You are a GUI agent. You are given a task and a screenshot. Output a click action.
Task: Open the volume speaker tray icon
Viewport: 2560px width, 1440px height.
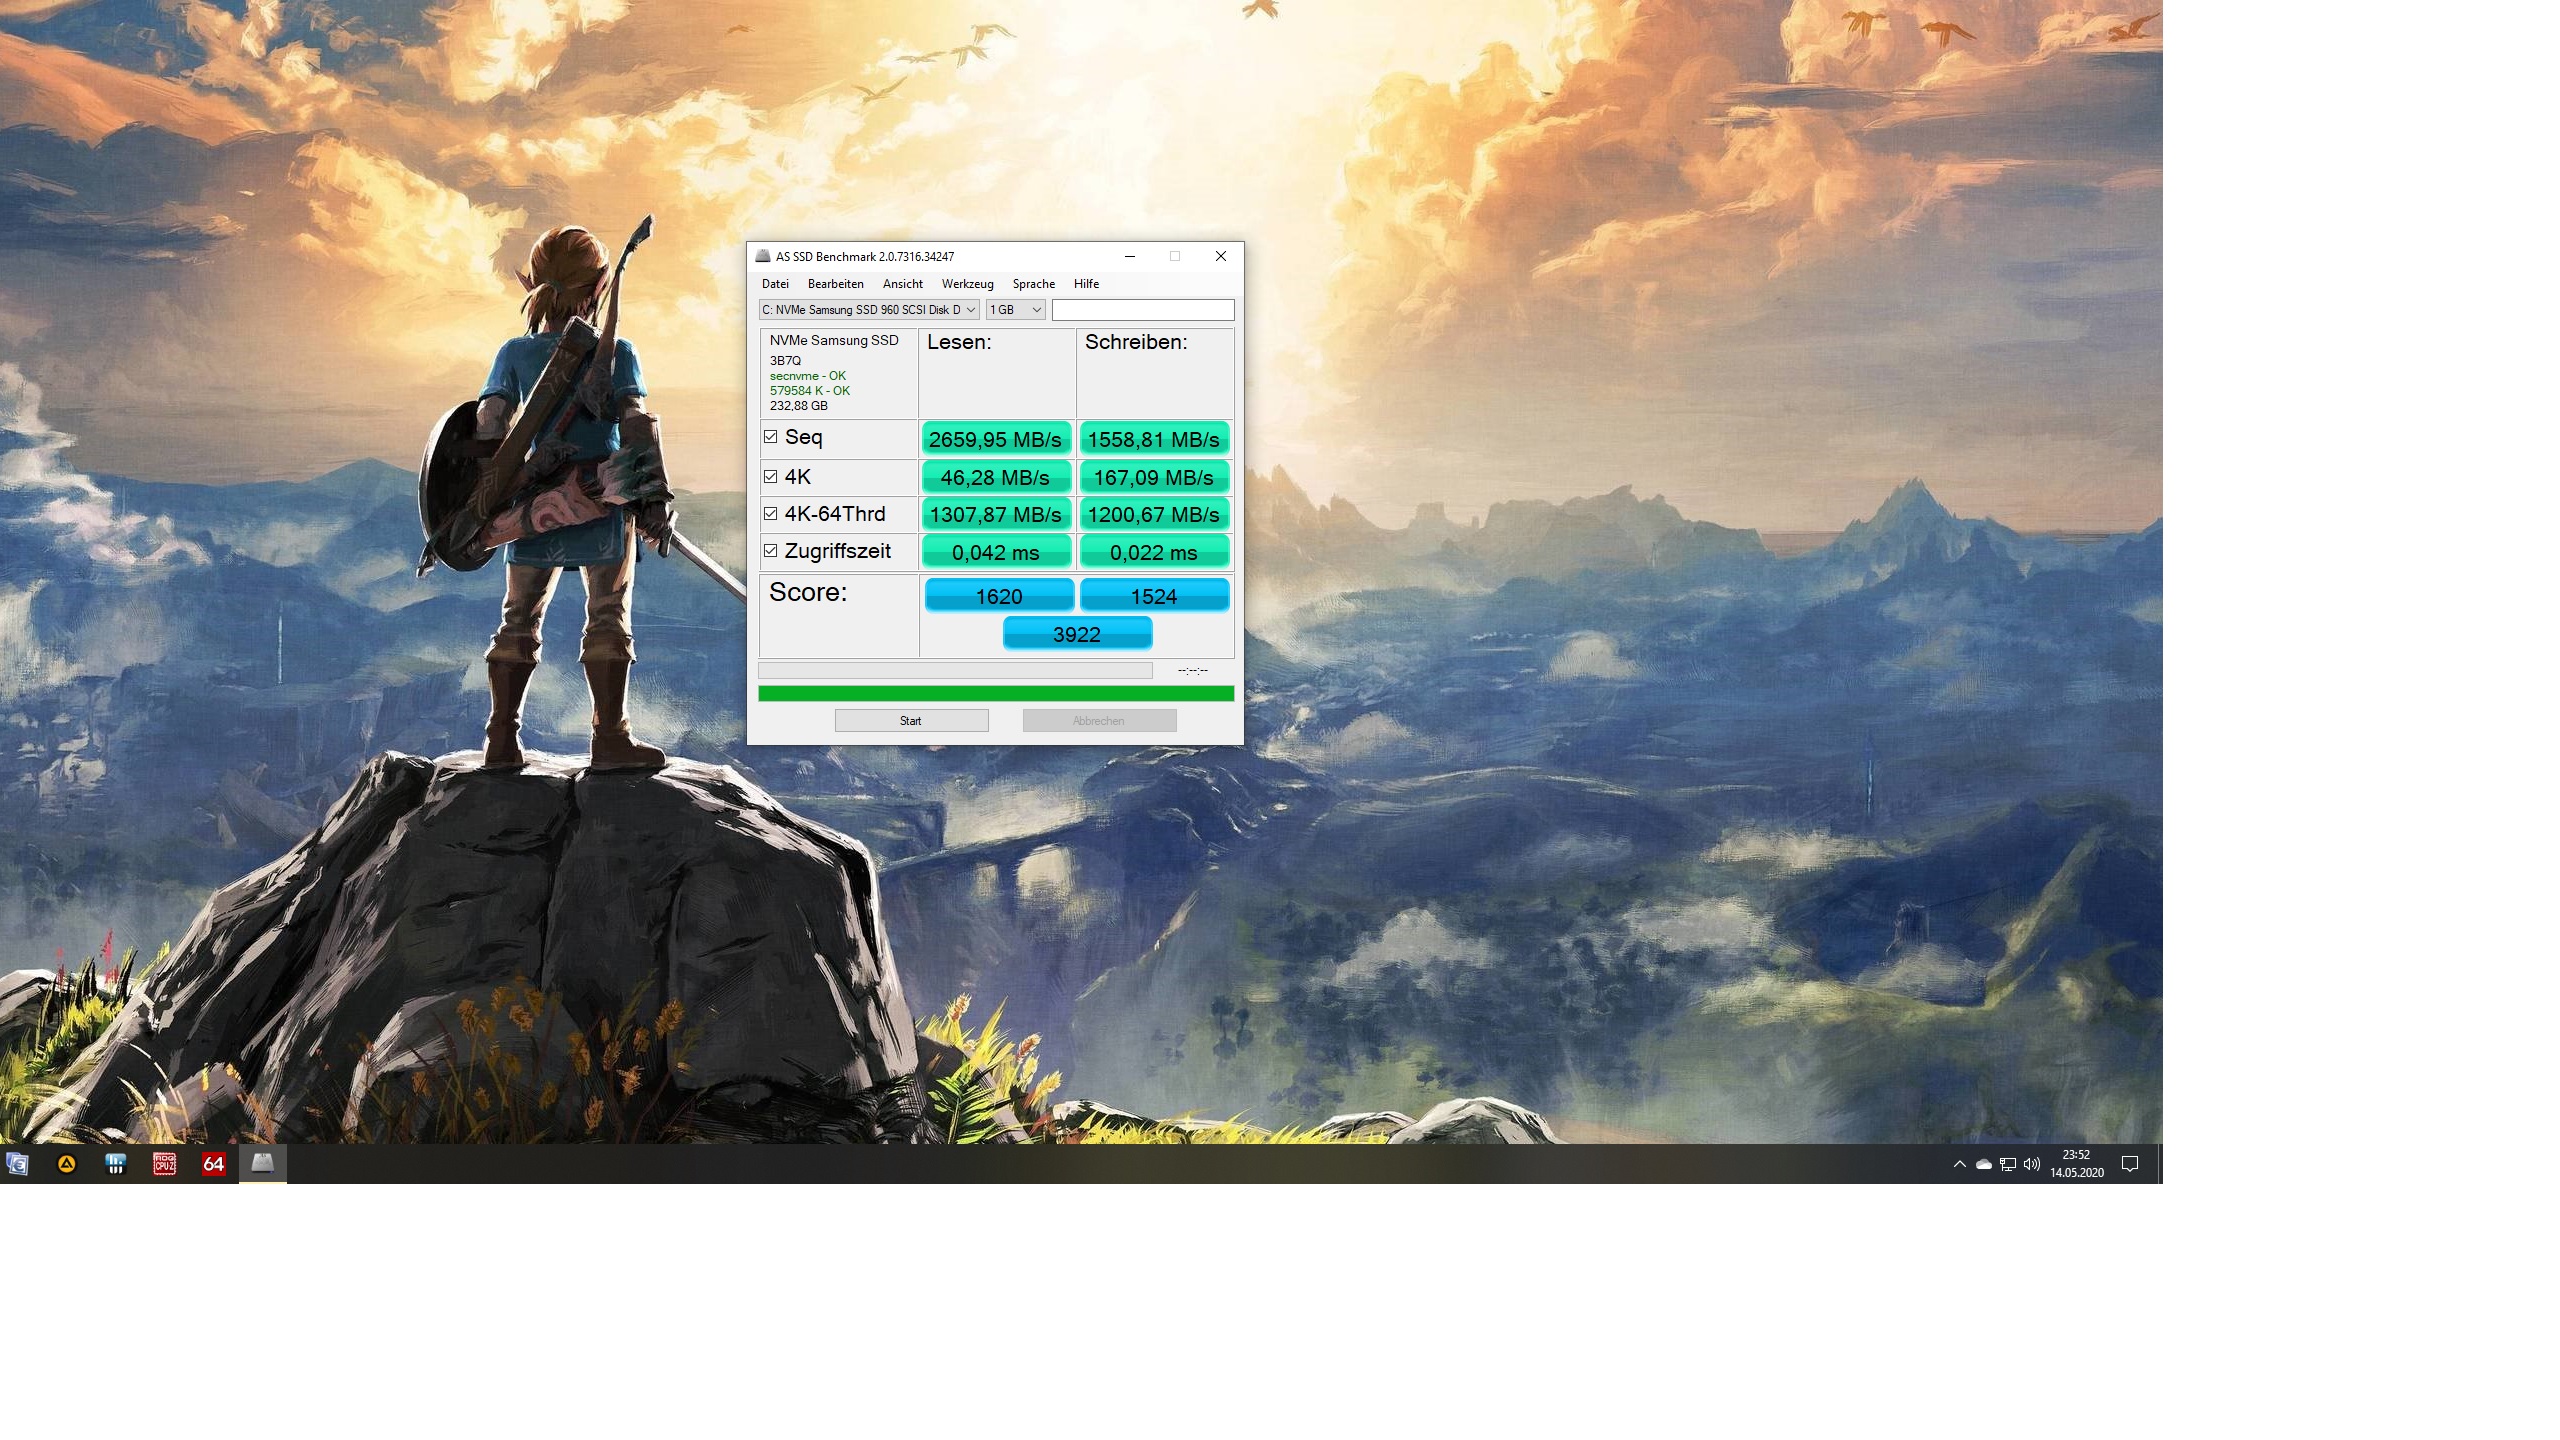click(2031, 1164)
